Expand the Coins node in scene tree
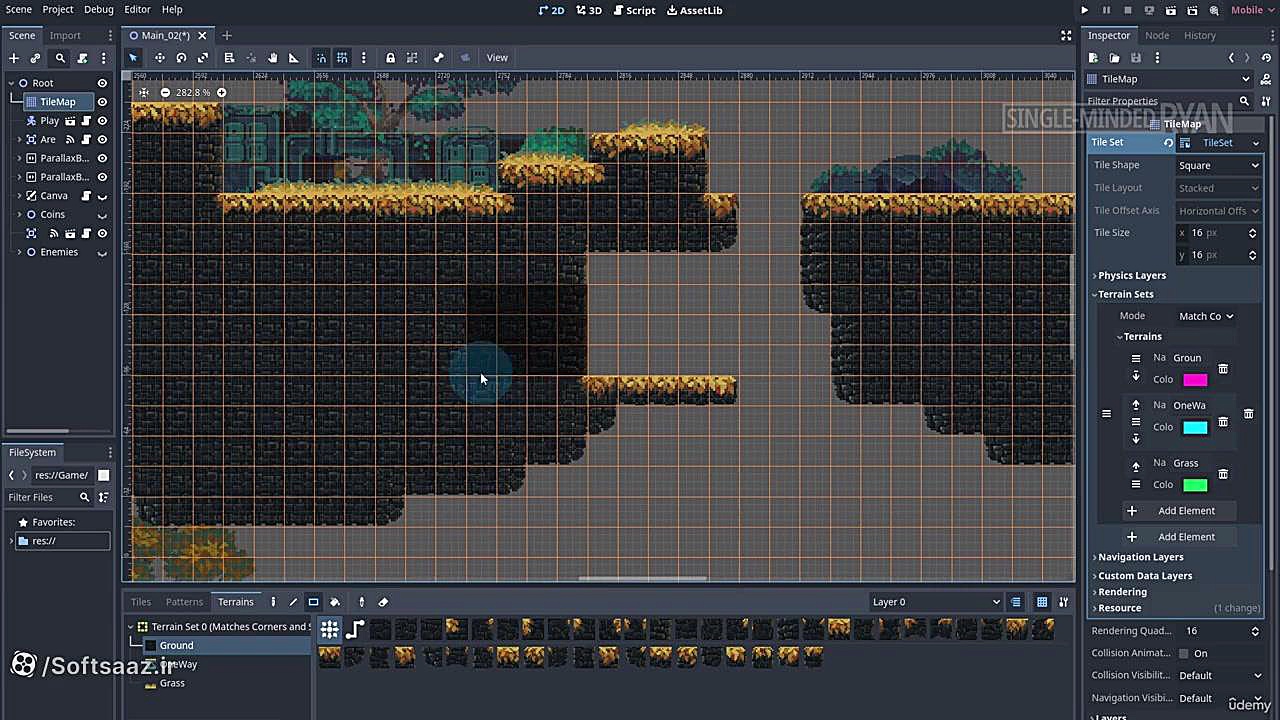The image size is (1280, 720). tap(19, 214)
